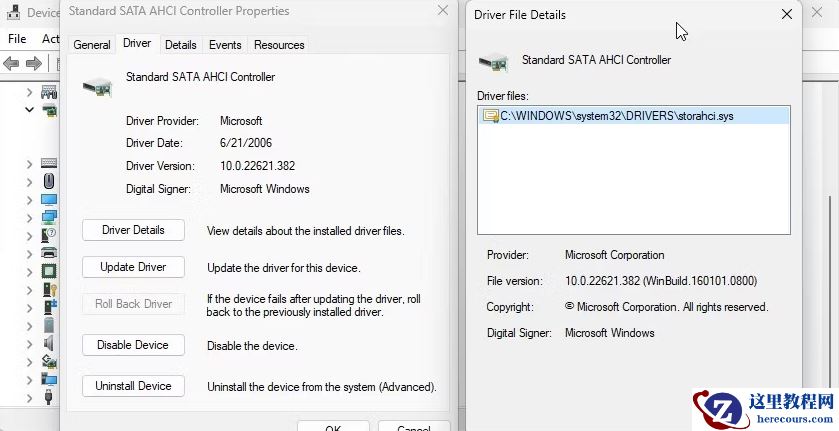Click the Update Driver button

(133, 267)
